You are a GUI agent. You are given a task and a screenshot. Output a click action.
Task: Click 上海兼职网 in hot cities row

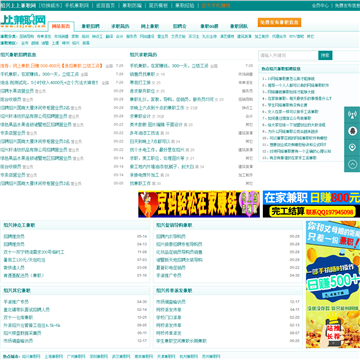[x=54, y=356]
